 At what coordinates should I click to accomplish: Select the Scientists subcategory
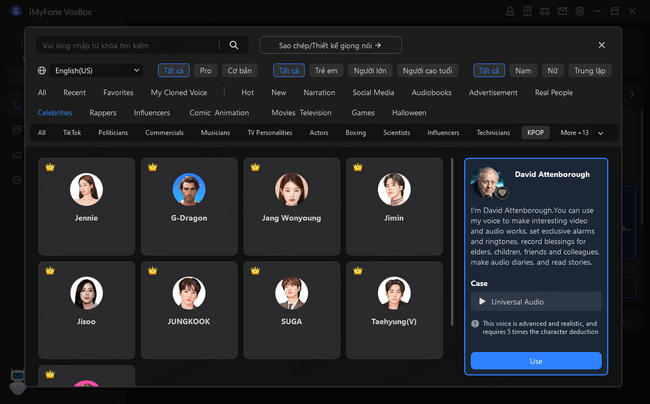[x=396, y=133]
